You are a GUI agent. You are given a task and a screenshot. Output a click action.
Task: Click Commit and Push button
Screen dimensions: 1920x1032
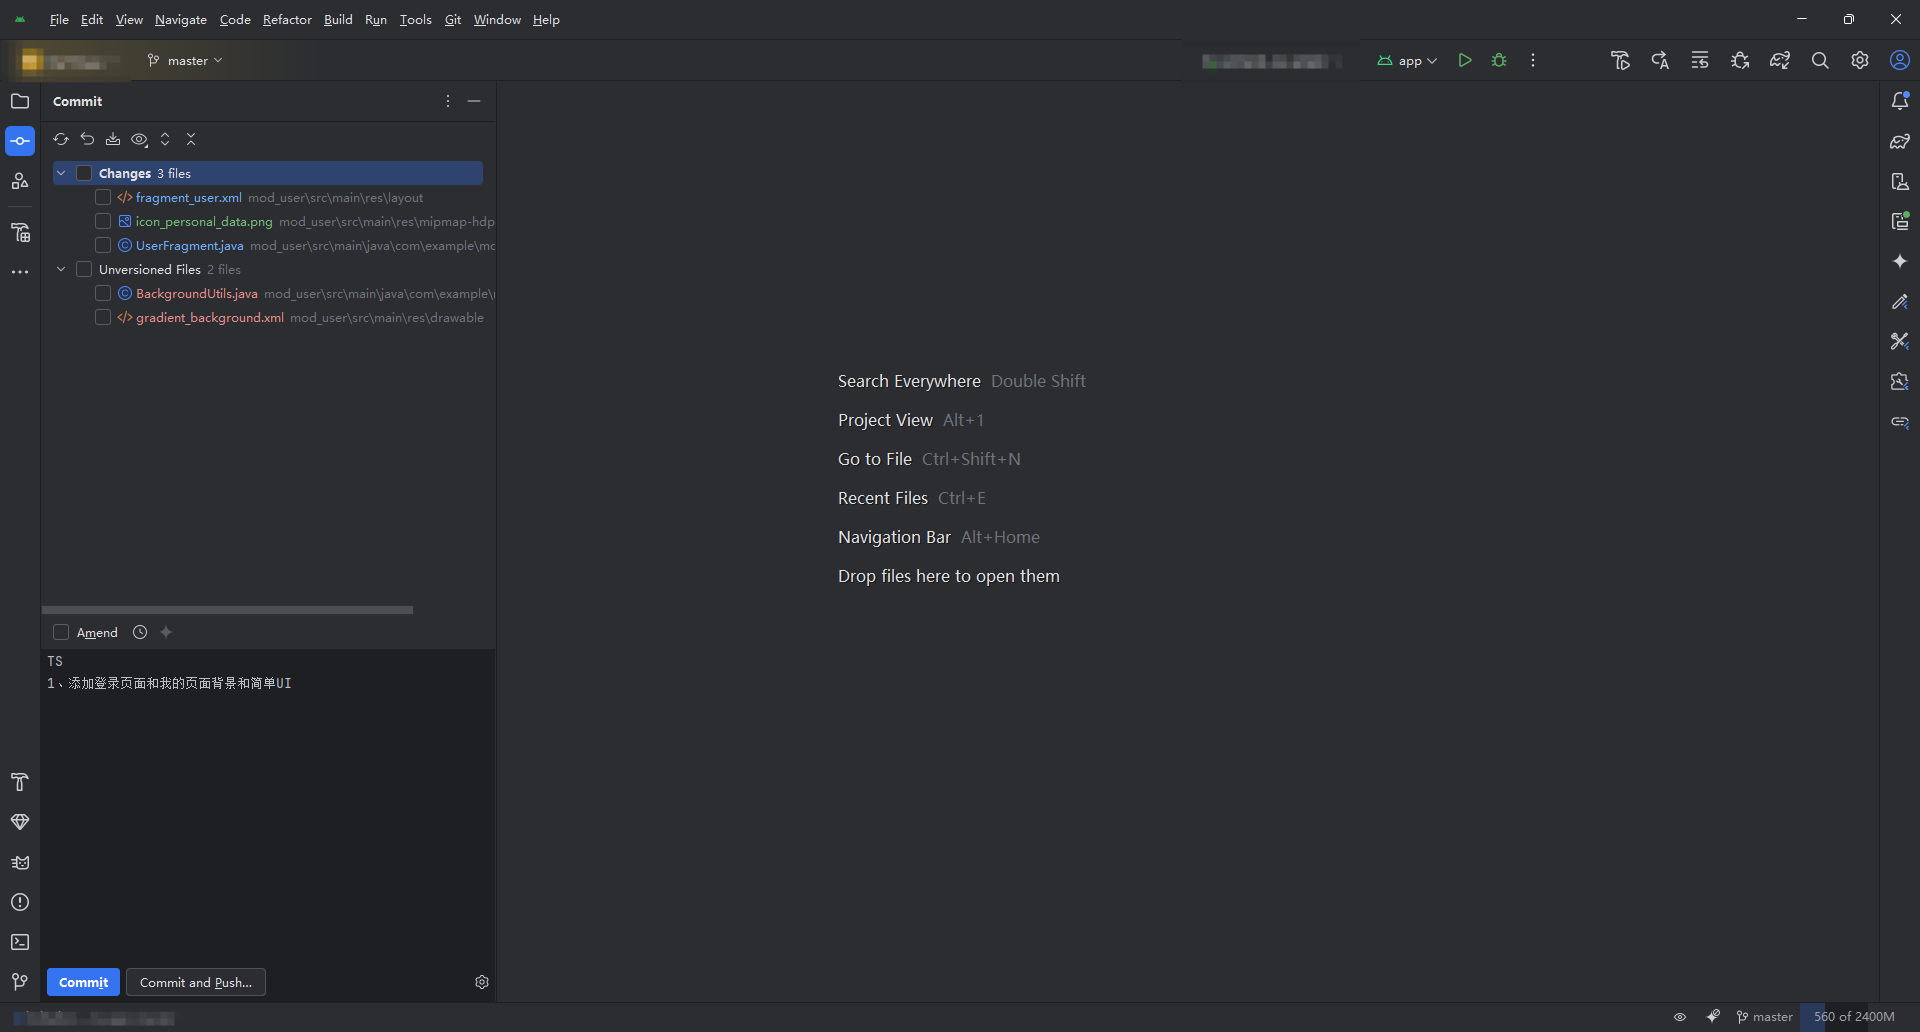click(x=195, y=982)
